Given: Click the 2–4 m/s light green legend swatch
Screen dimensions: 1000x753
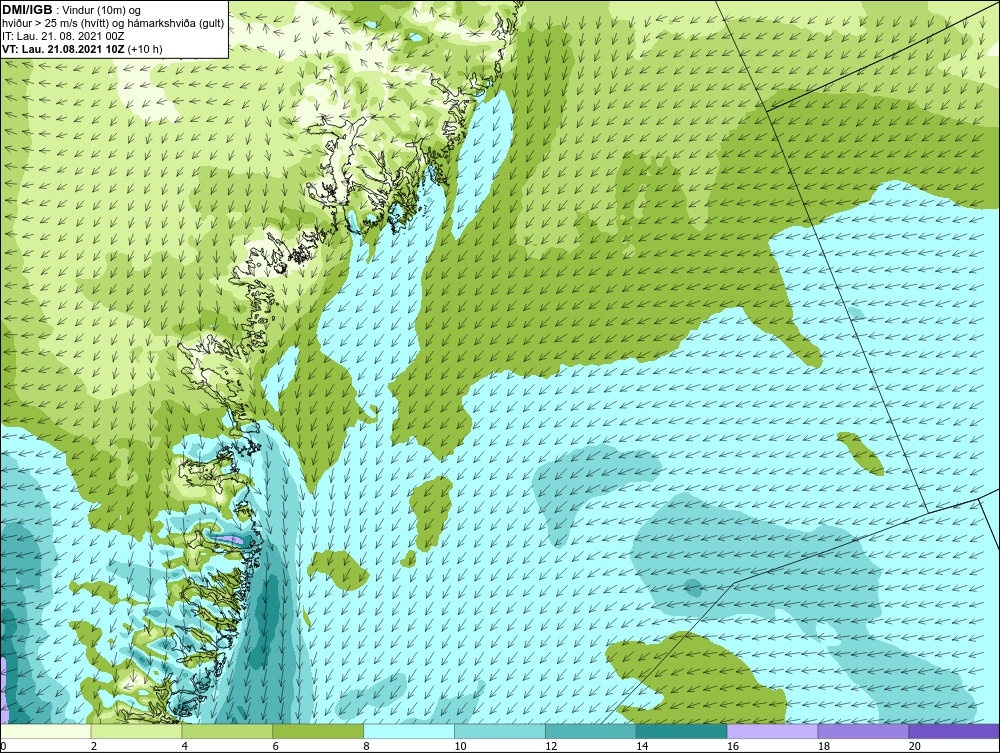Looking at the screenshot, I should pyautogui.click(x=136, y=731).
